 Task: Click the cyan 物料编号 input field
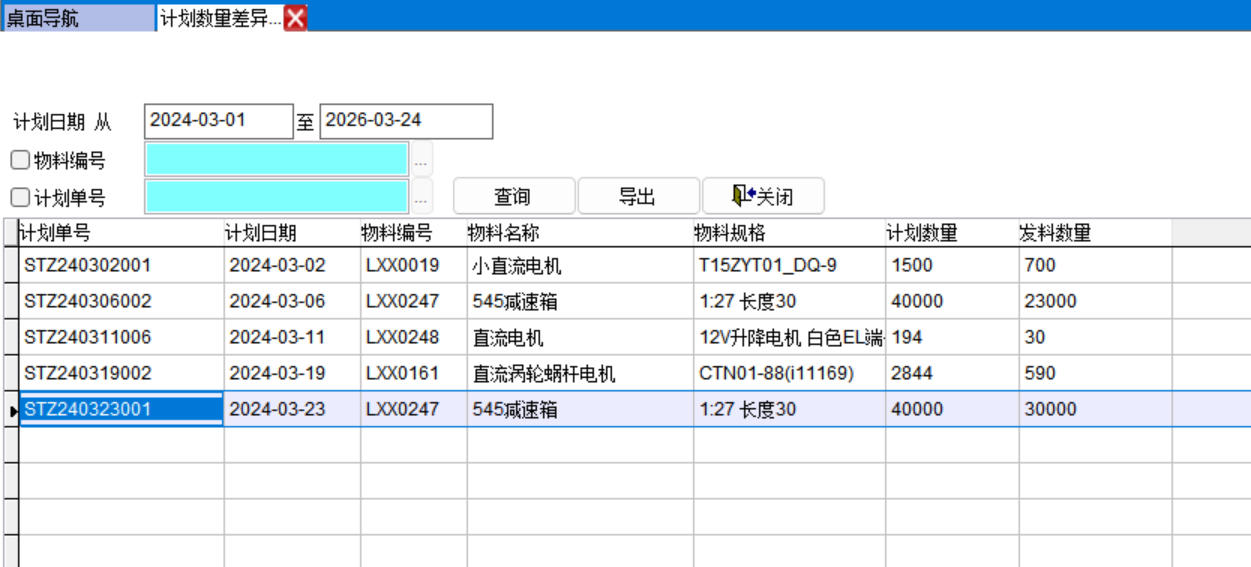(276, 160)
